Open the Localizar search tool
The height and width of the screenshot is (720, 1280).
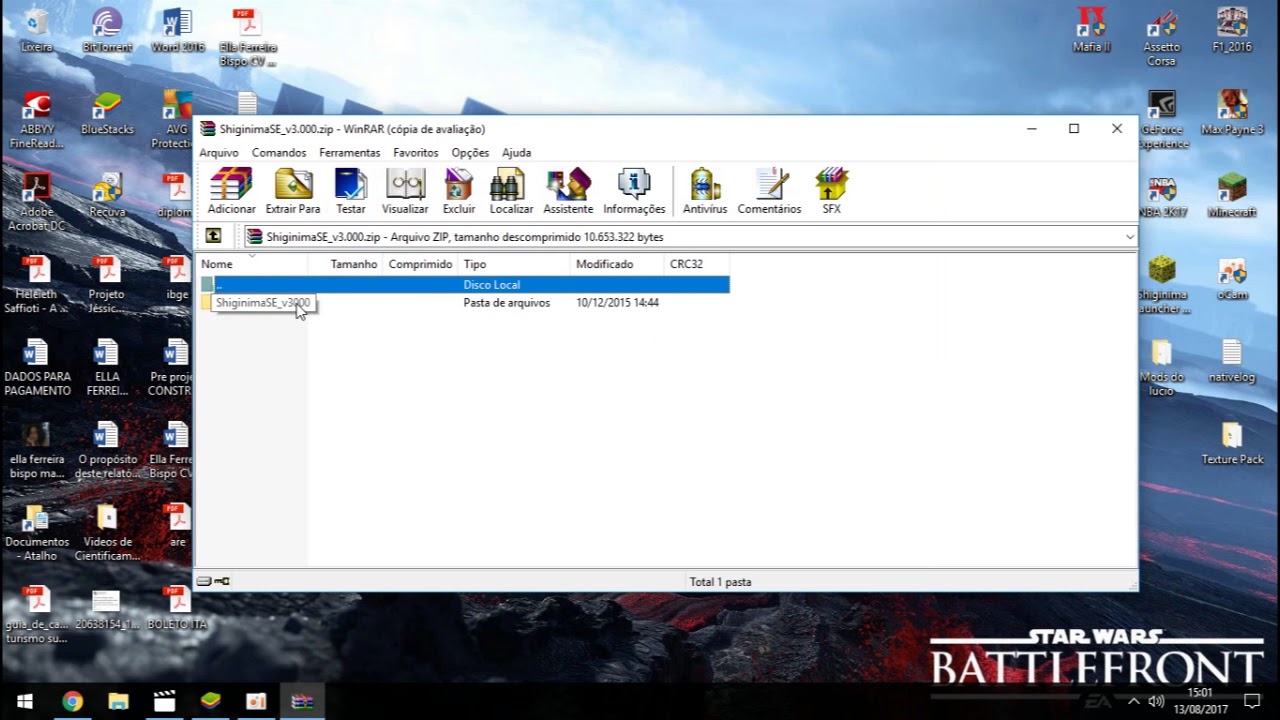511,191
